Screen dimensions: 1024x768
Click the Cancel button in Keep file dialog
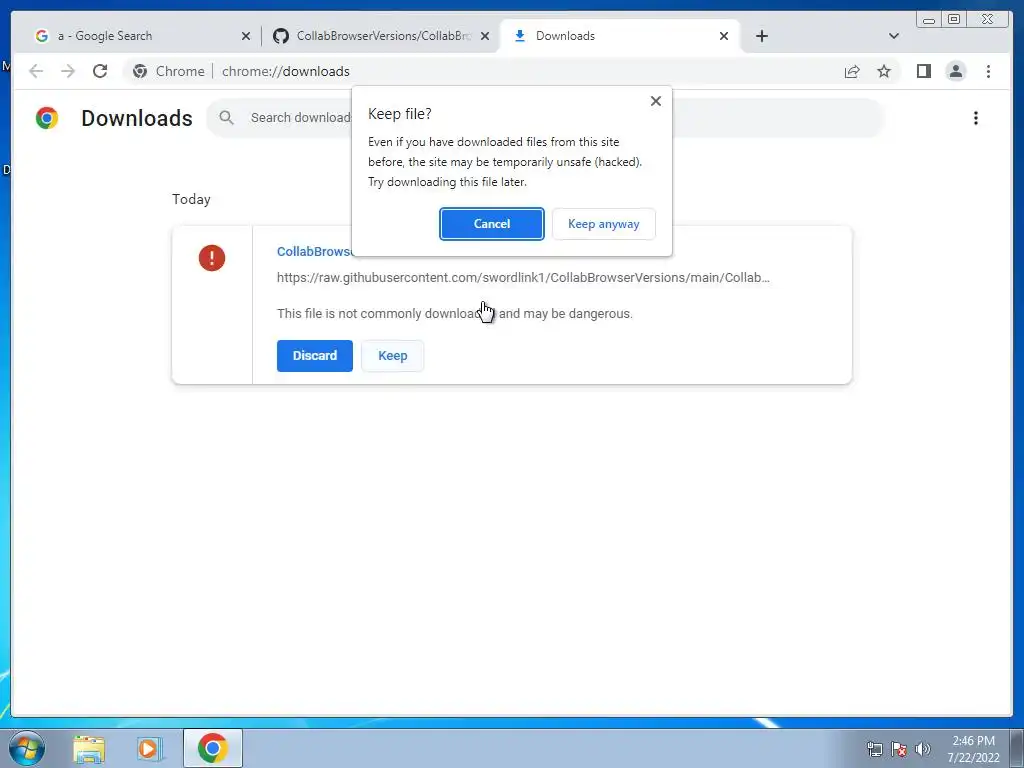[491, 224]
